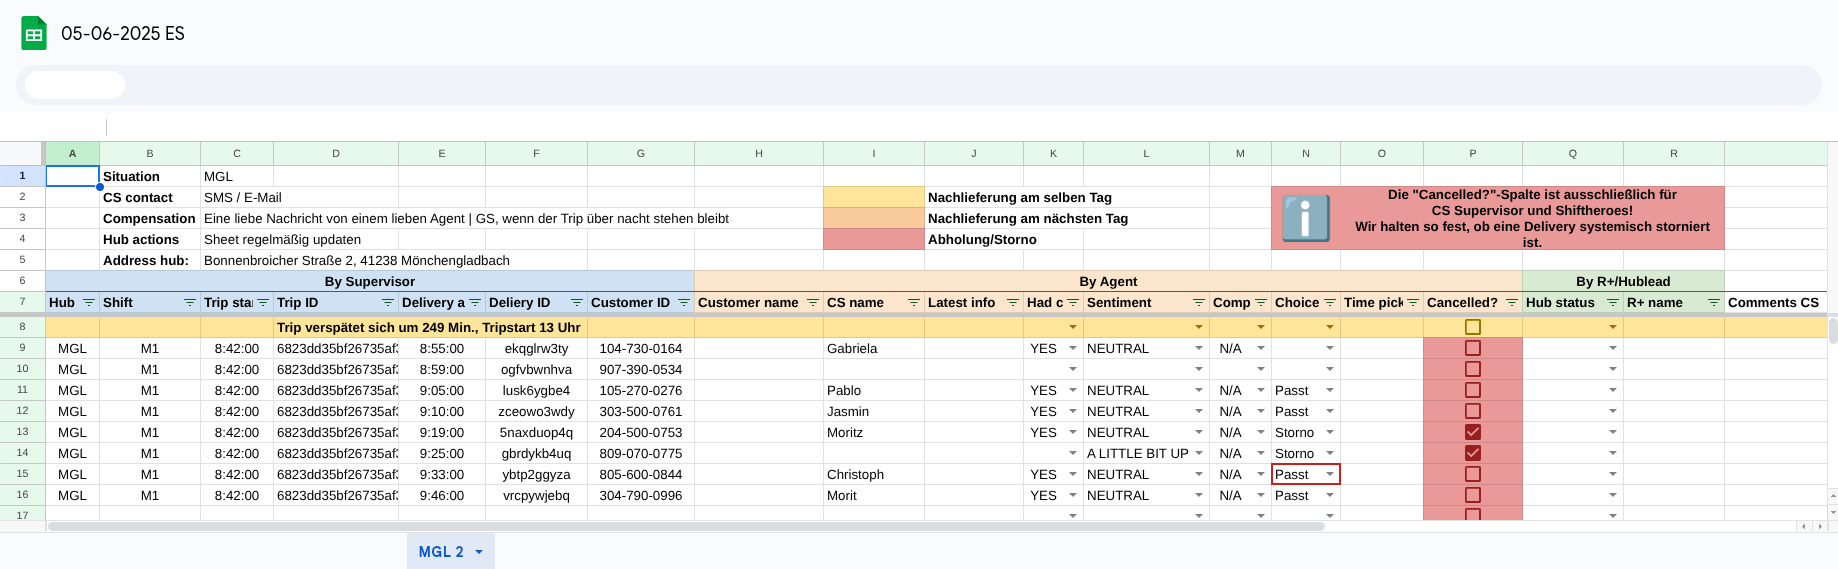
Task: Click the yellow legend cell for same-day delivery
Action: pyautogui.click(x=873, y=197)
